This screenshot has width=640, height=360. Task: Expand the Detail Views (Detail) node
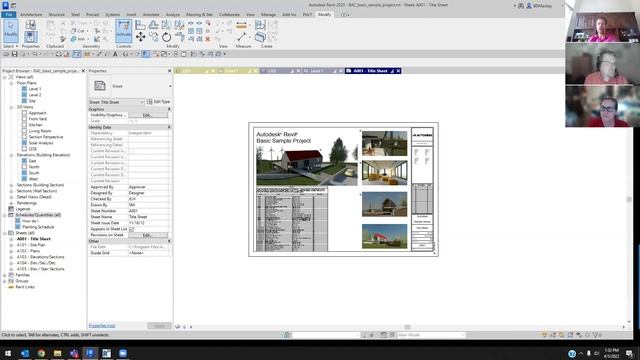tap(11, 197)
